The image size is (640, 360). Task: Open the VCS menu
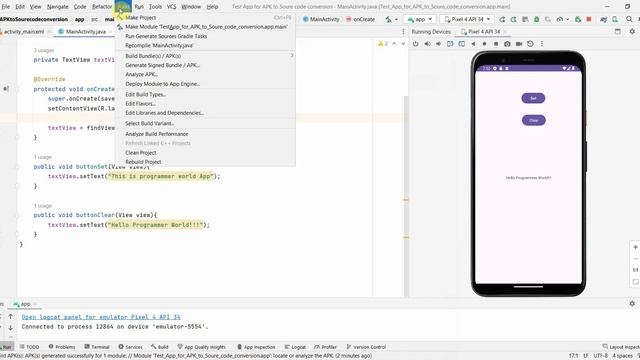pos(171,7)
